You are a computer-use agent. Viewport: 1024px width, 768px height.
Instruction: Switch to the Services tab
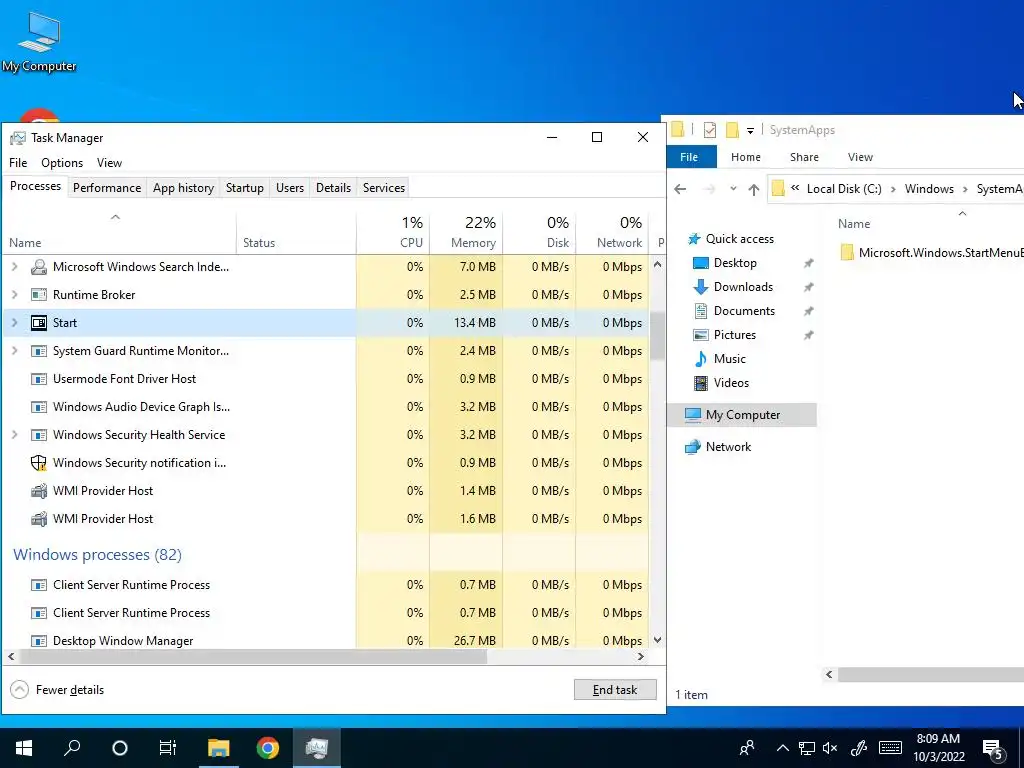[384, 188]
